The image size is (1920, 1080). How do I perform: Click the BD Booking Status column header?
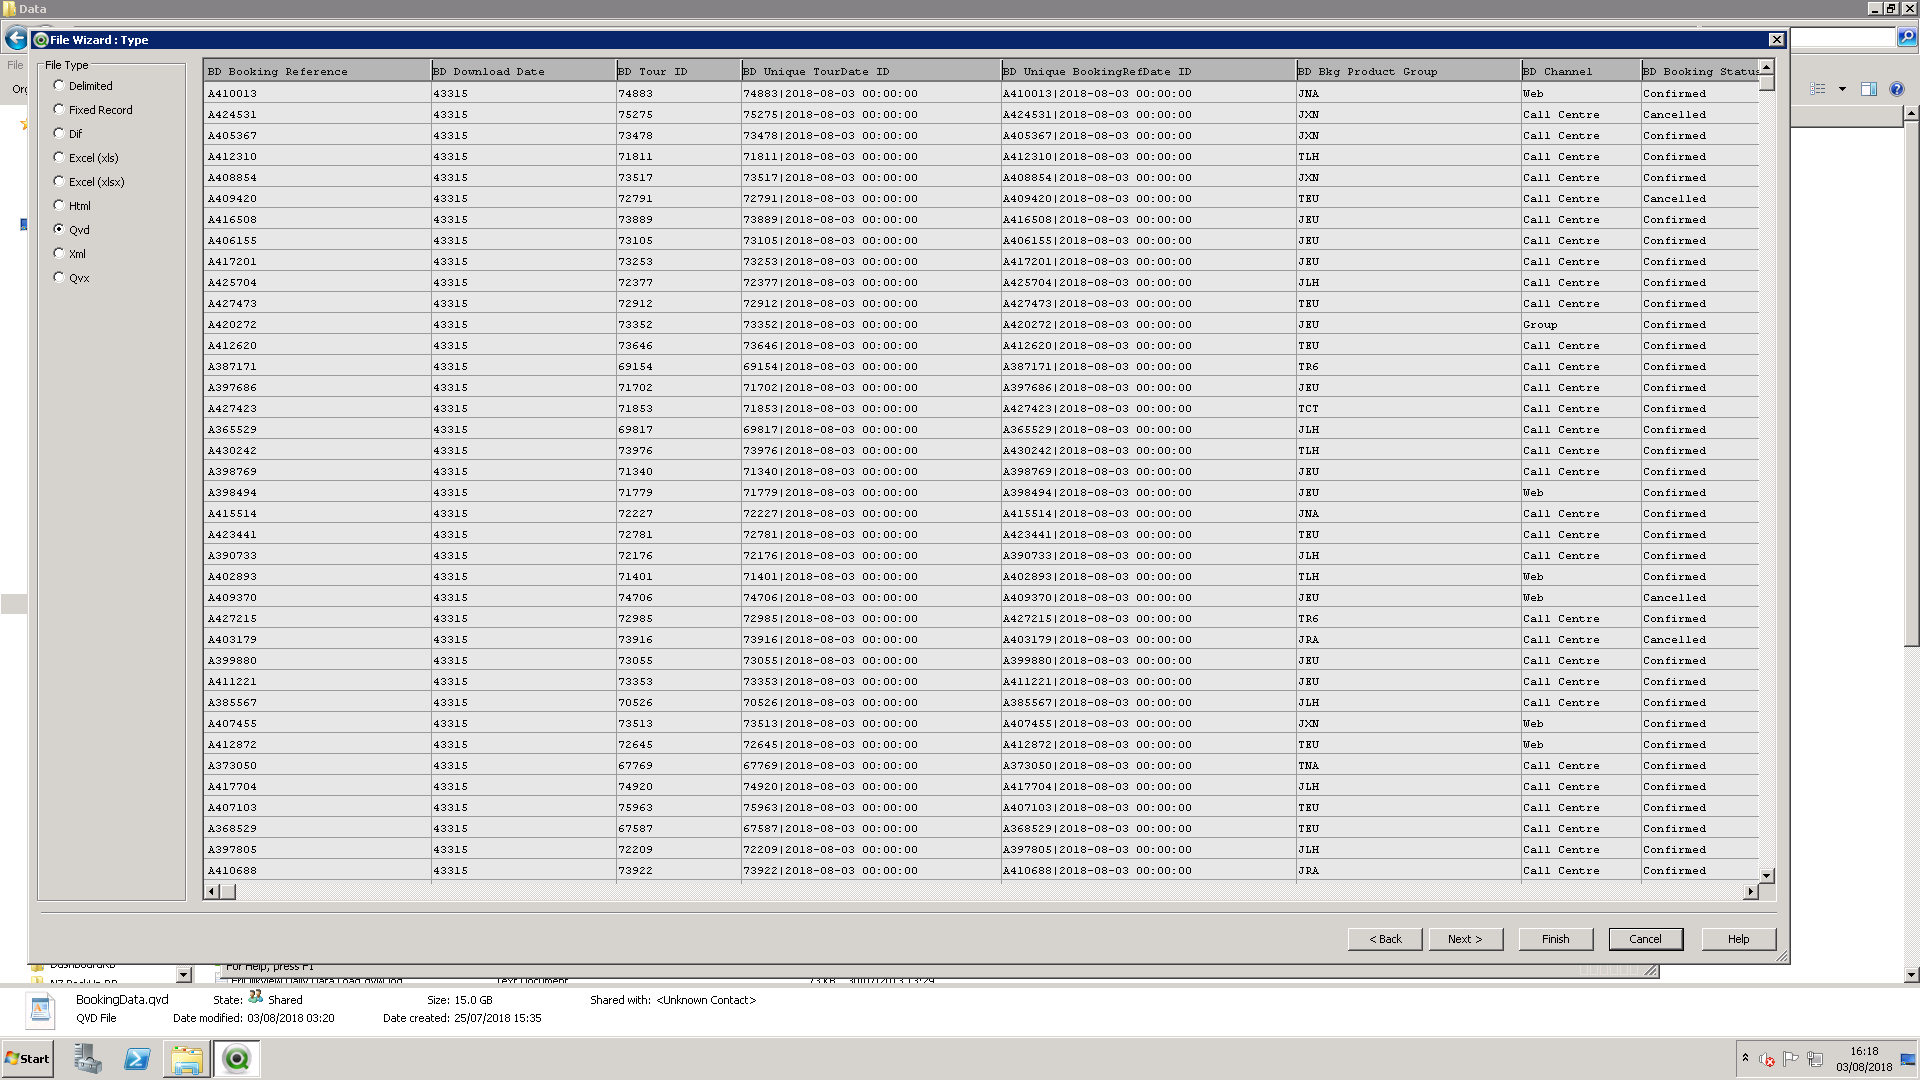click(x=1700, y=71)
